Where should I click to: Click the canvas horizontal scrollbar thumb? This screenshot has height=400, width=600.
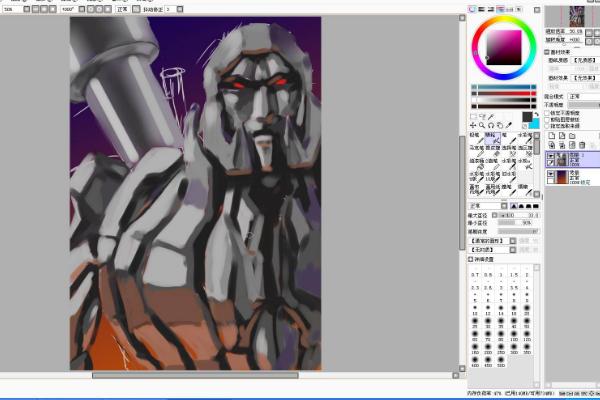coord(195,376)
